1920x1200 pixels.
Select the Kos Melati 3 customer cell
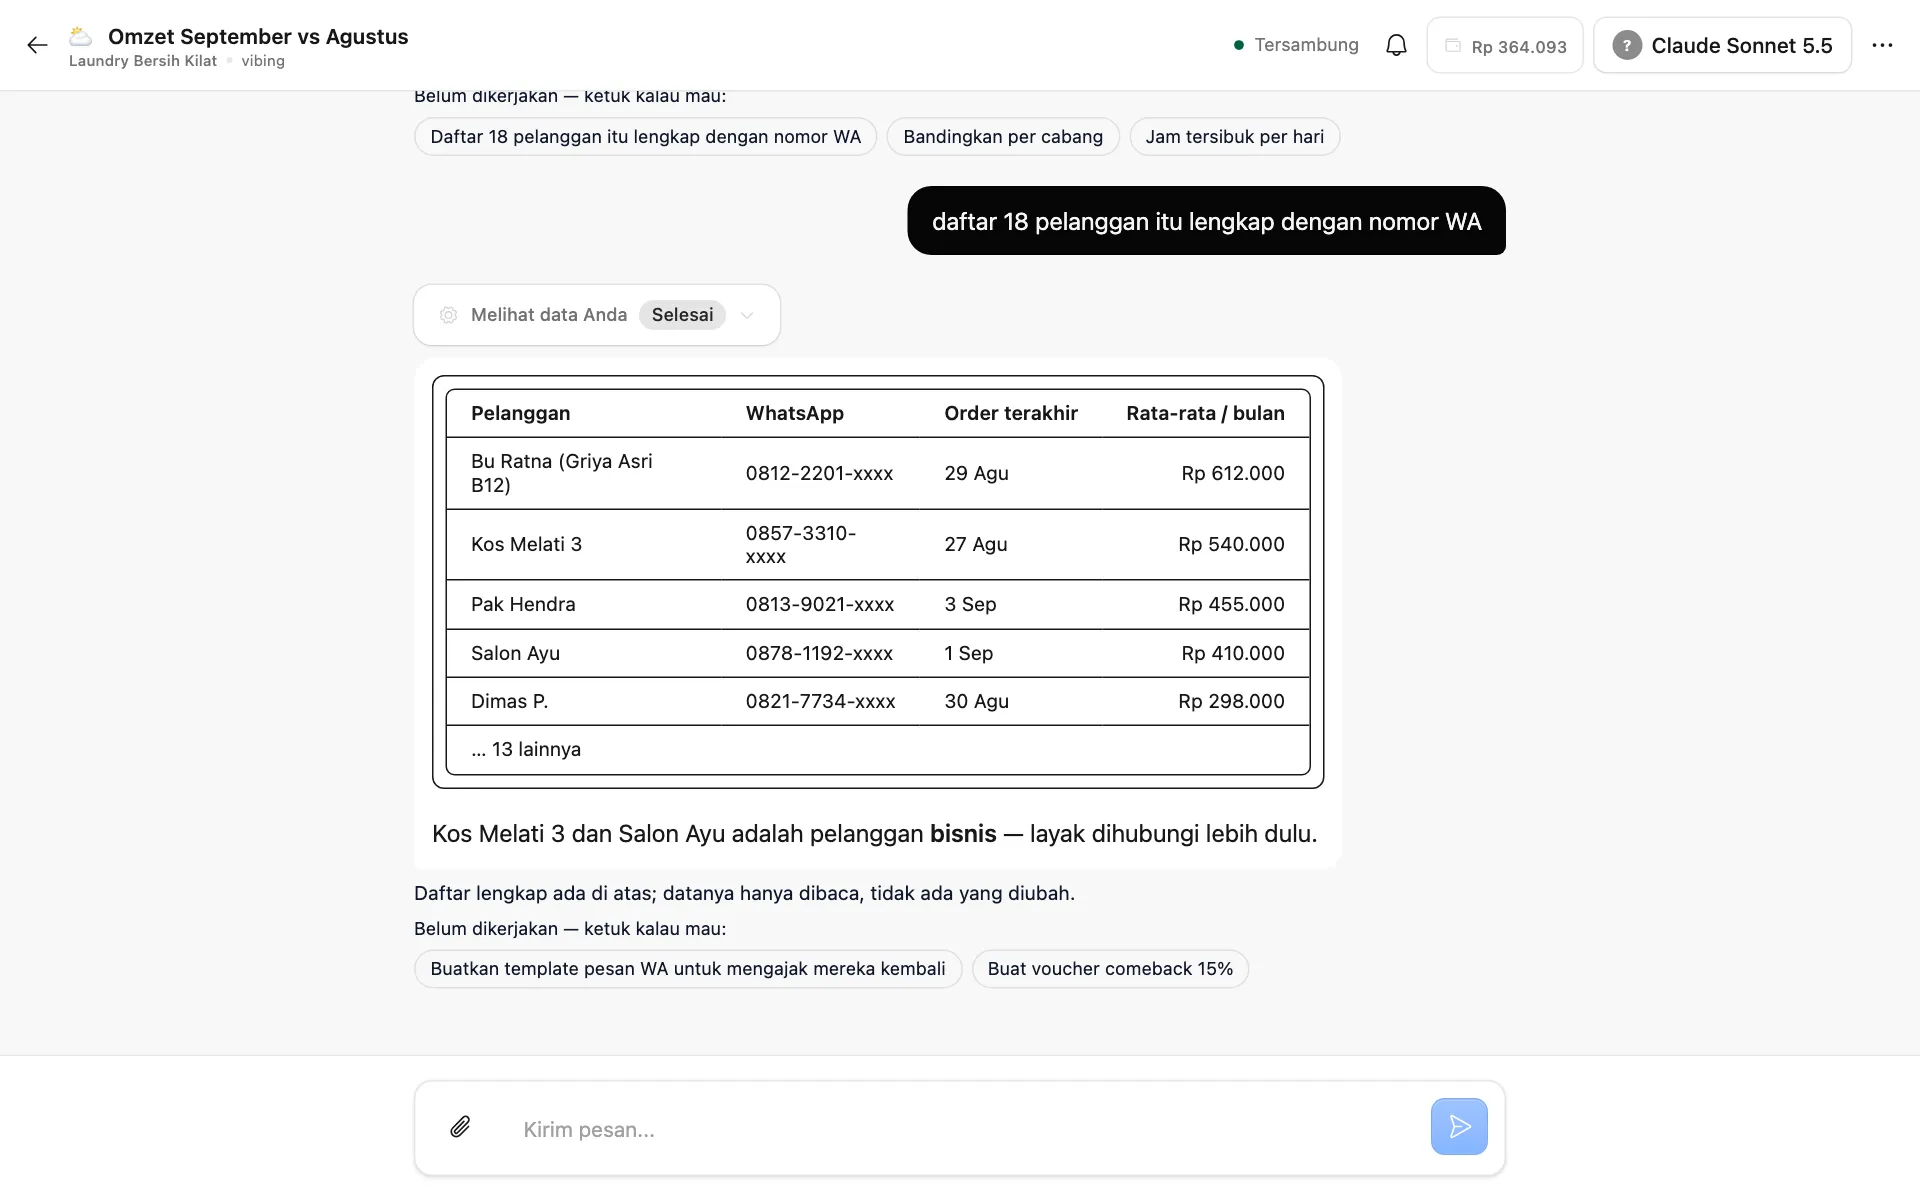pyautogui.click(x=583, y=544)
